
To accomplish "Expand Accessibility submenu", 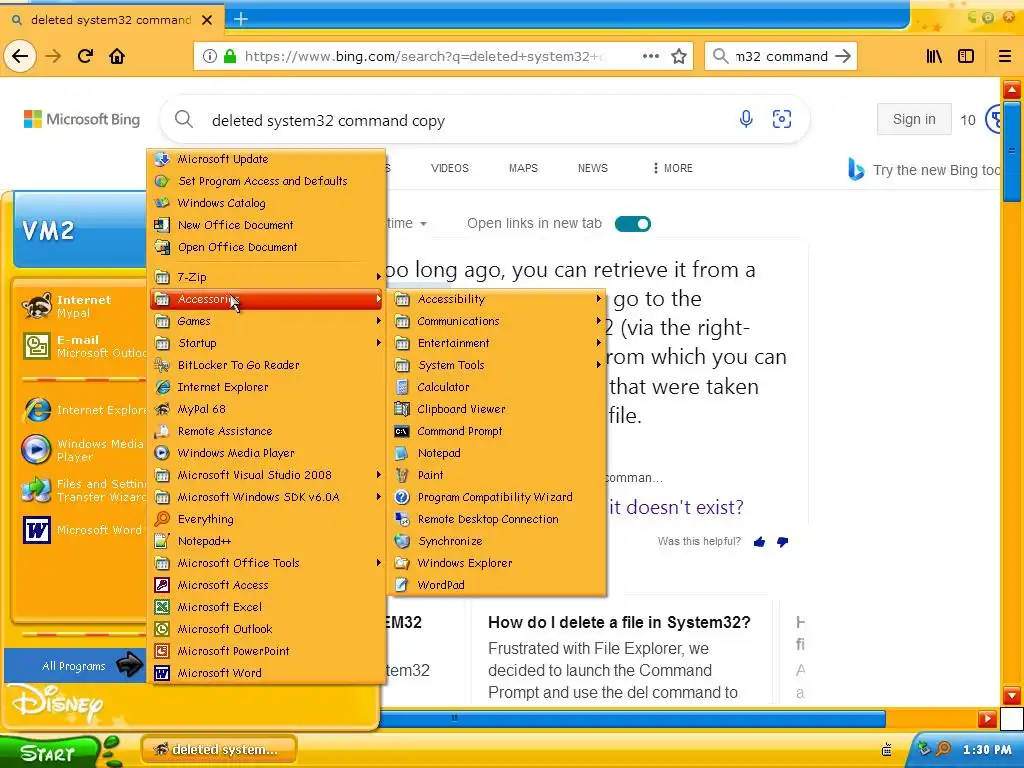I will (x=498, y=299).
